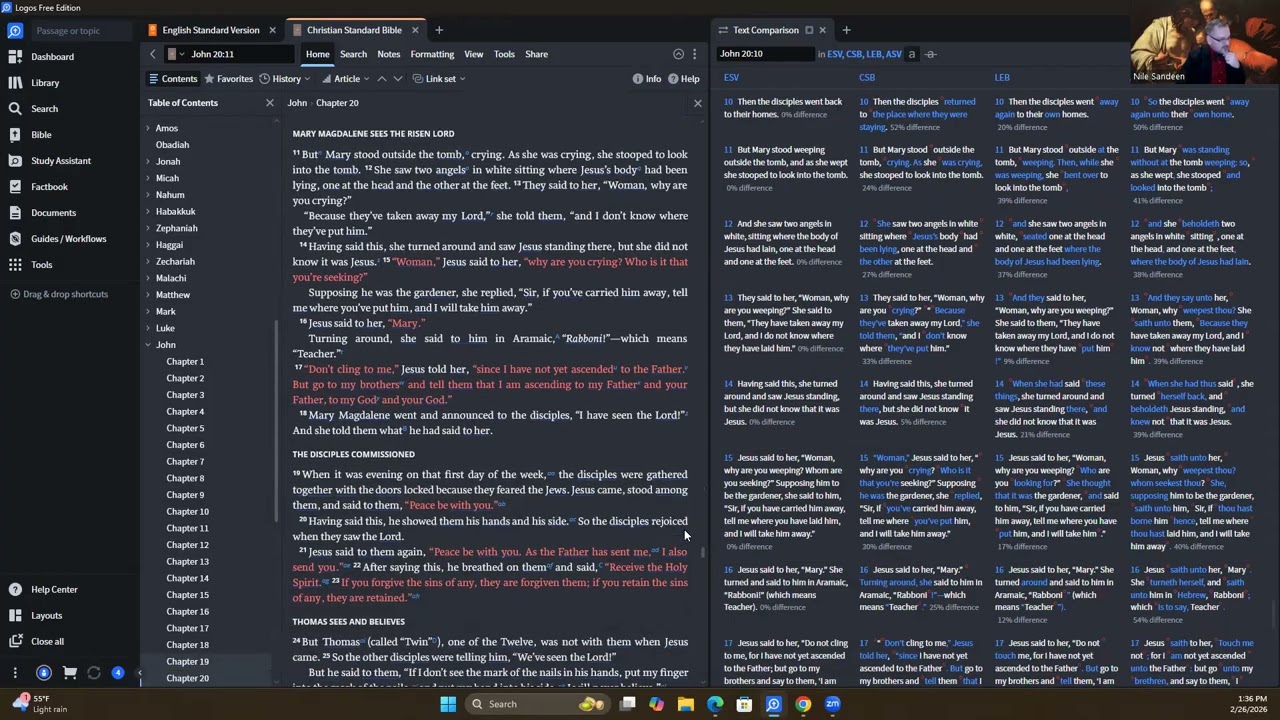Open the Link set dropdown
The width and height of the screenshot is (1280, 720).
[x=439, y=79]
